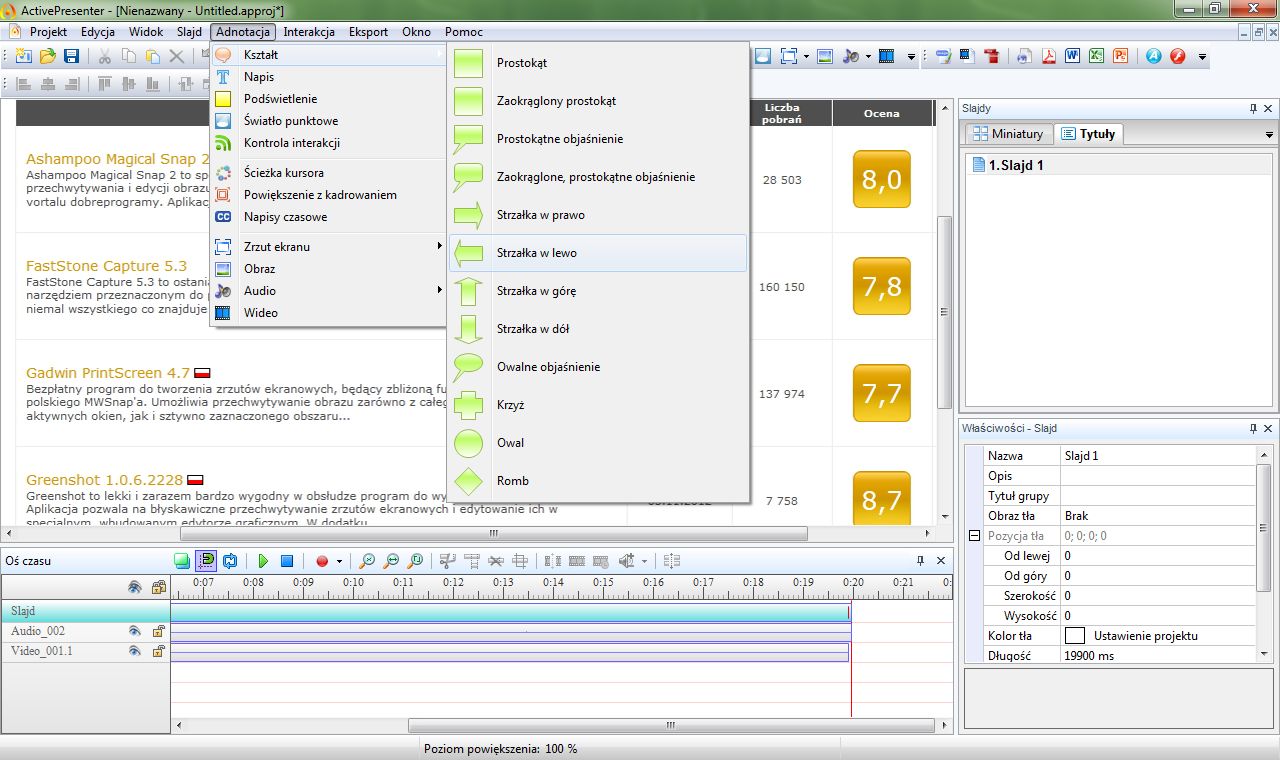Toggle the highlighted timeline snap mode icon
This screenshot has width=1280, height=760.
tap(205, 561)
